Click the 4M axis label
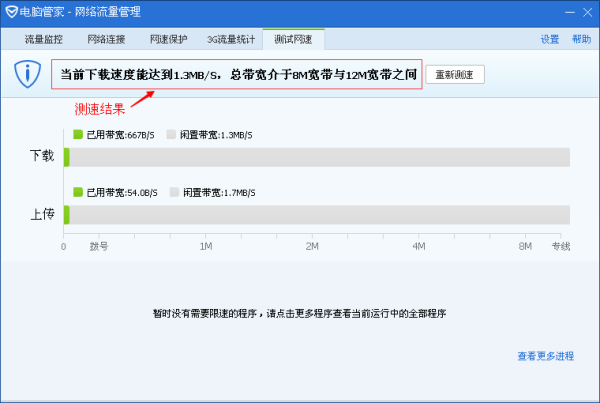 click(419, 246)
